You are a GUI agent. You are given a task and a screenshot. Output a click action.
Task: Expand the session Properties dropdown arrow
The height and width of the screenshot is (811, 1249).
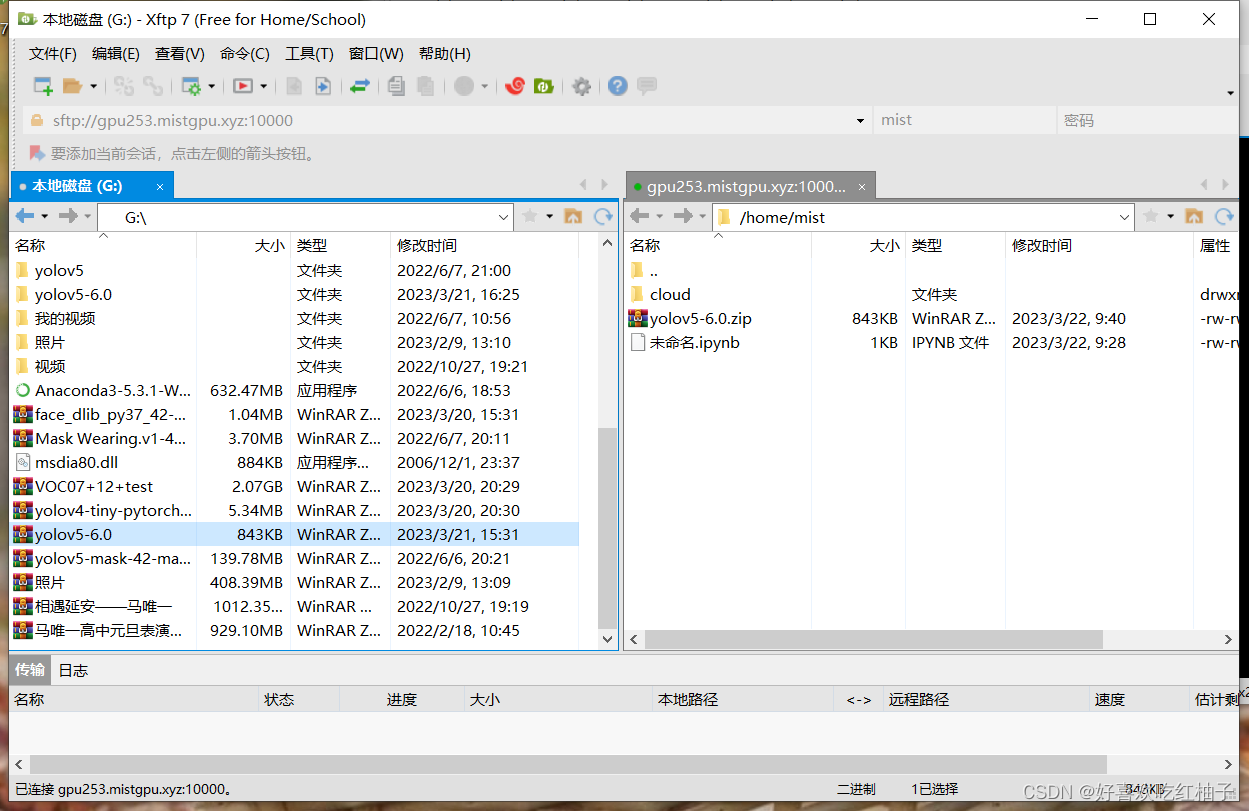pyautogui.click(x=211, y=87)
